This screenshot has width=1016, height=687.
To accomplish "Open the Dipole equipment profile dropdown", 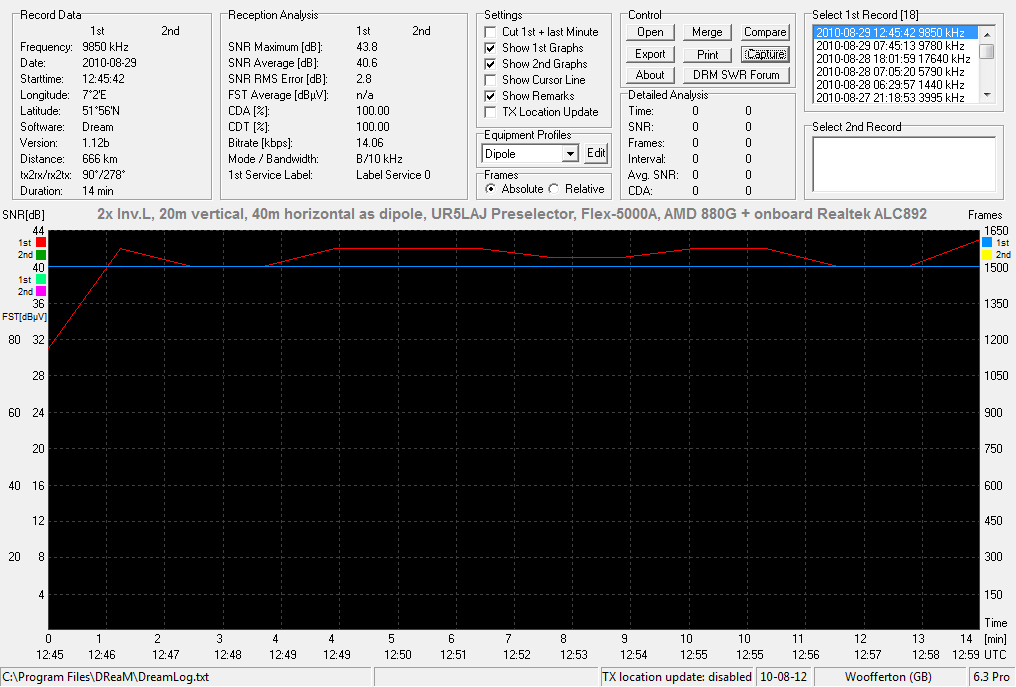I will click(x=570, y=154).
